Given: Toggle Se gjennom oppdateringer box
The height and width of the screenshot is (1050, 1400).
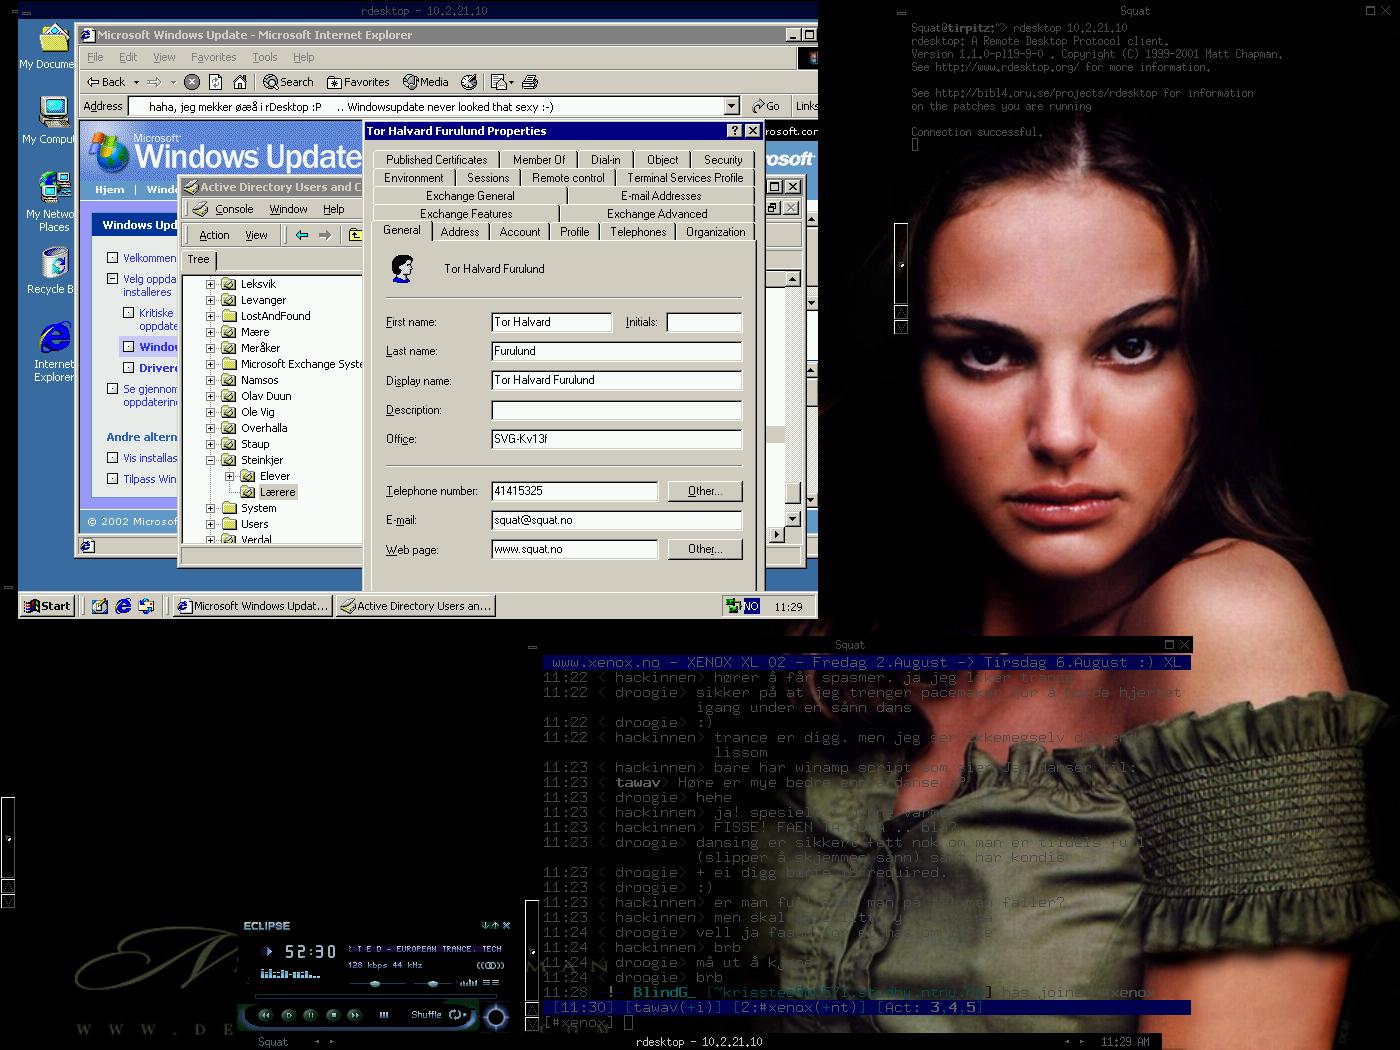Looking at the screenshot, I should [113, 389].
